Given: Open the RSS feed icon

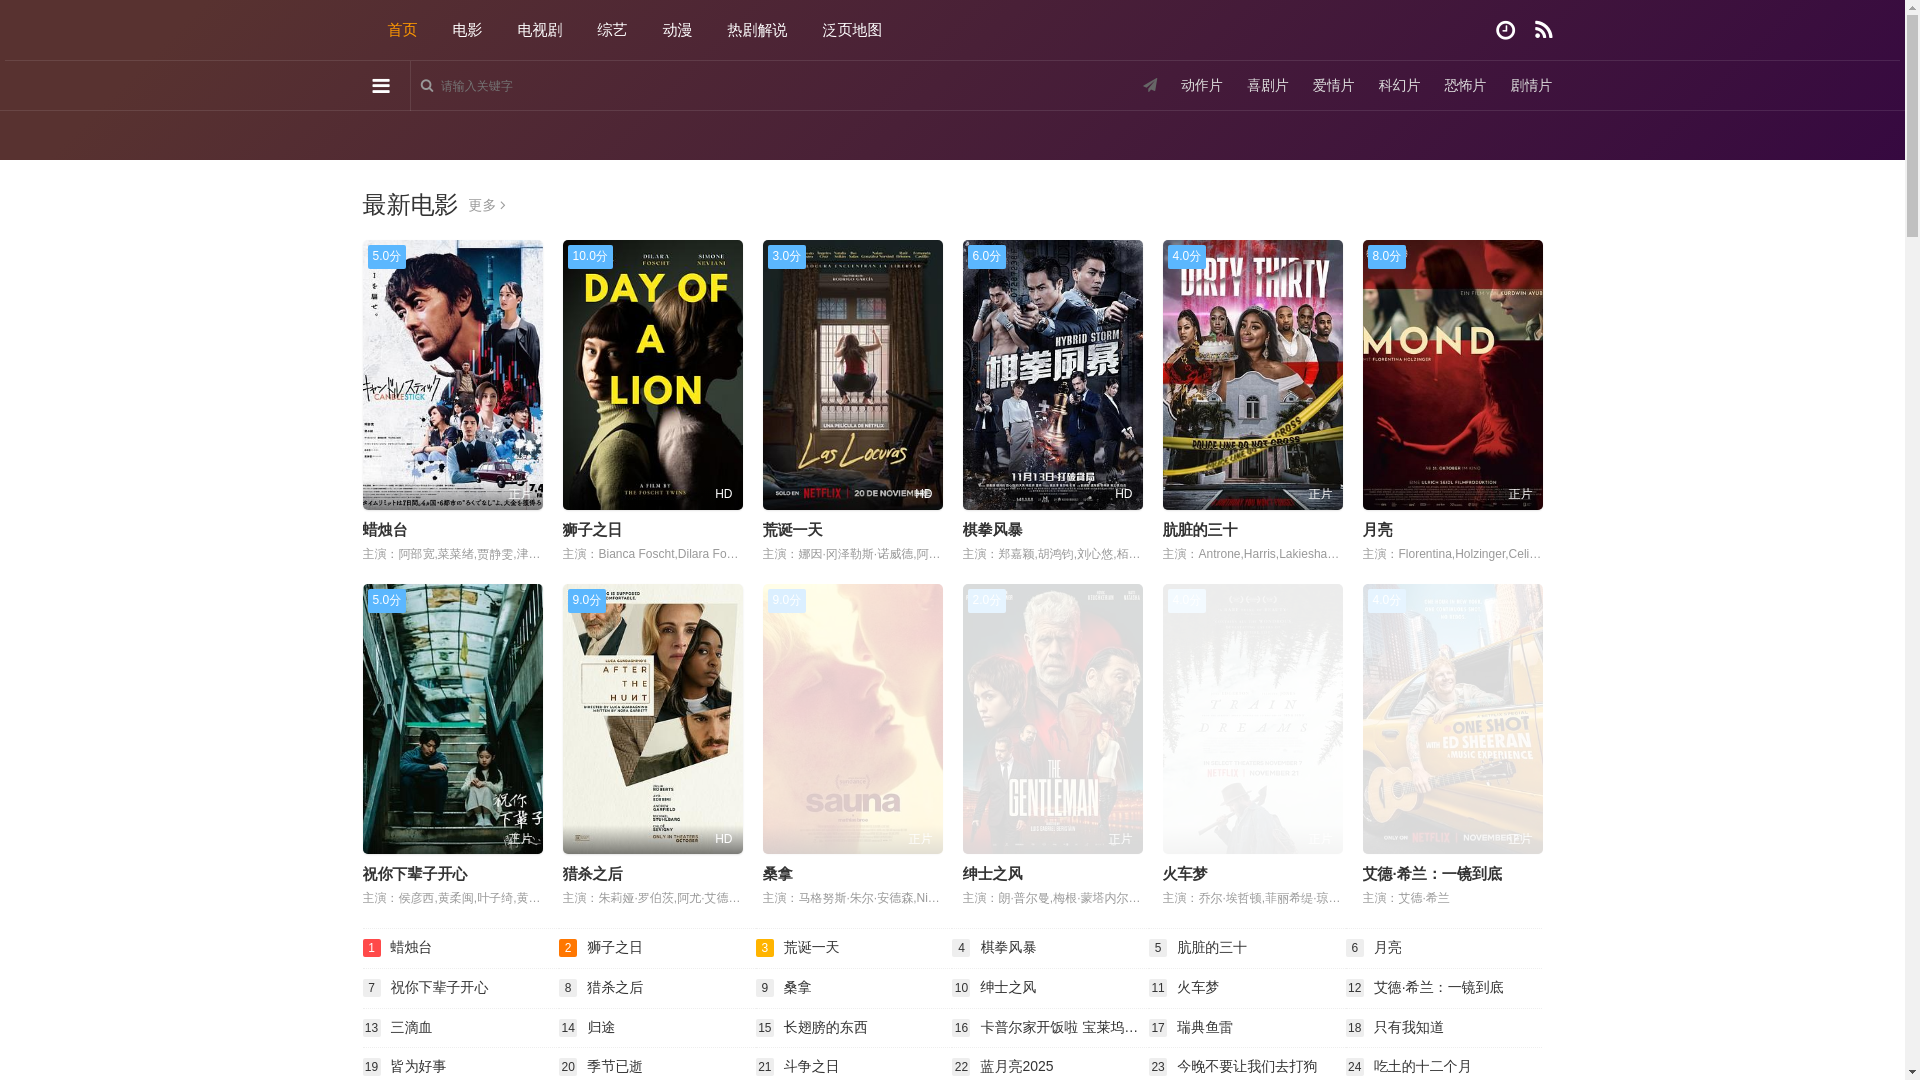Looking at the screenshot, I should [1543, 30].
